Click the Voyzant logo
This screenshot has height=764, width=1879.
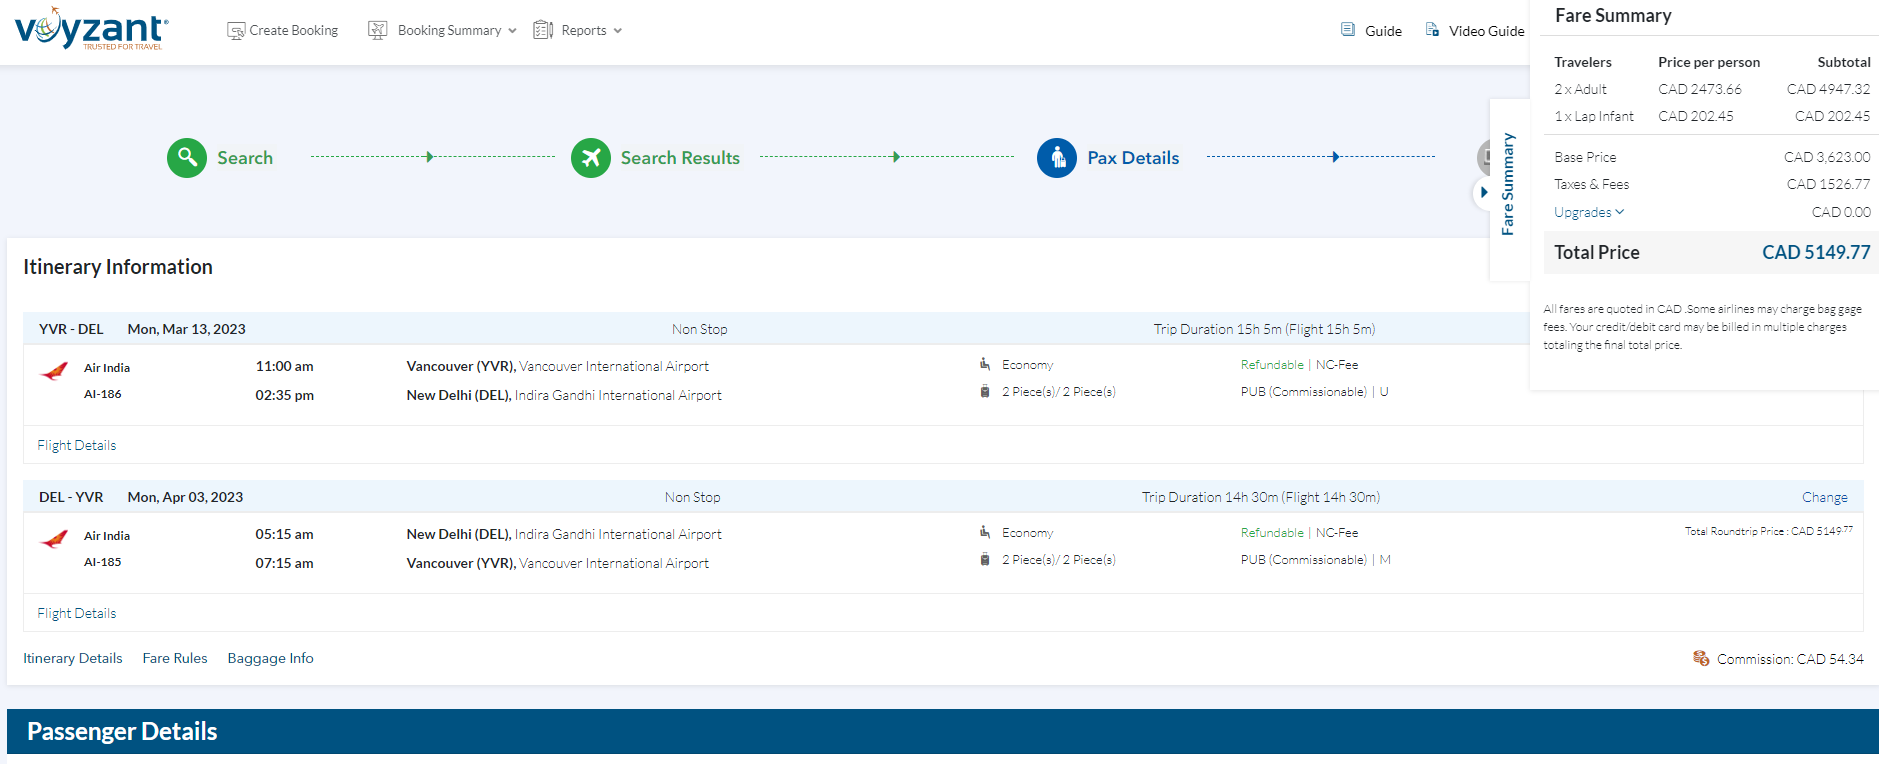click(90, 29)
